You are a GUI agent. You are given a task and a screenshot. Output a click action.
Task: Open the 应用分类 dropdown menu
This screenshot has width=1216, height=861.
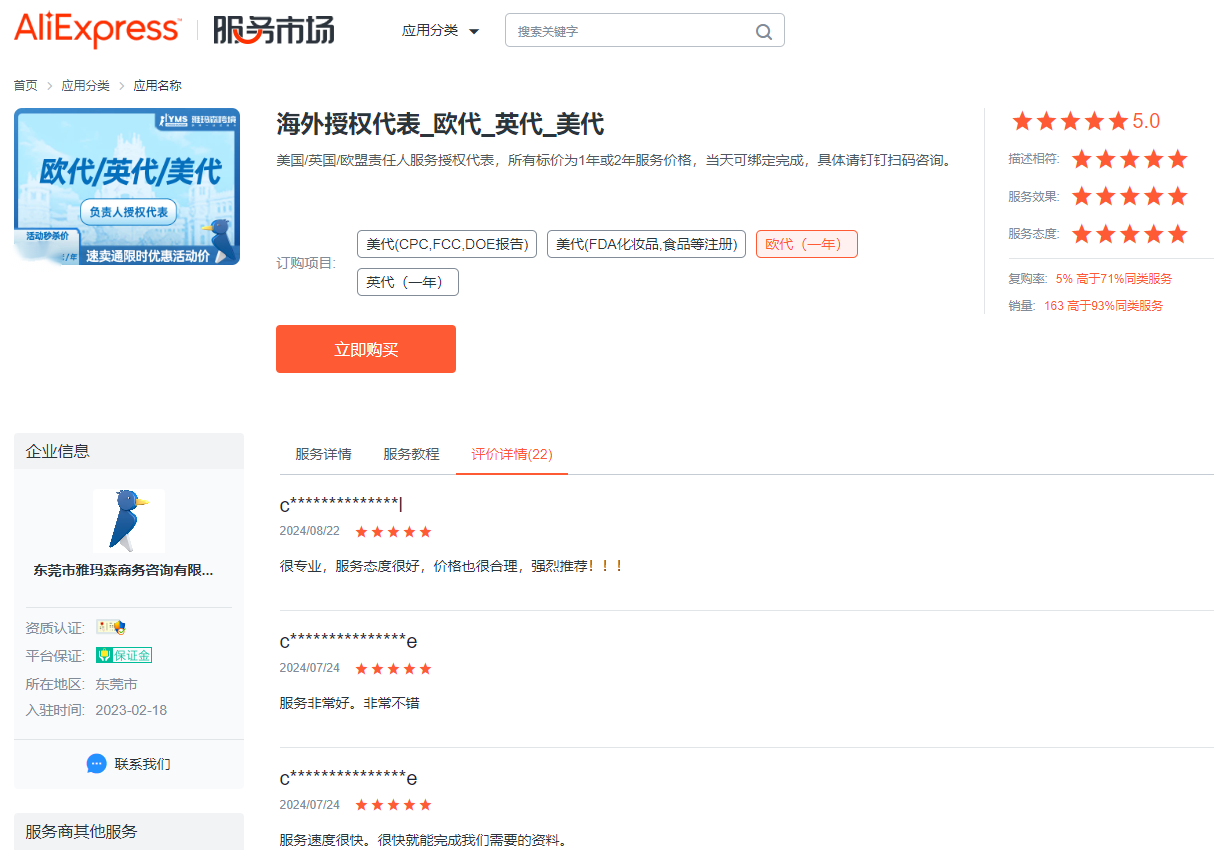click(440, 31)
